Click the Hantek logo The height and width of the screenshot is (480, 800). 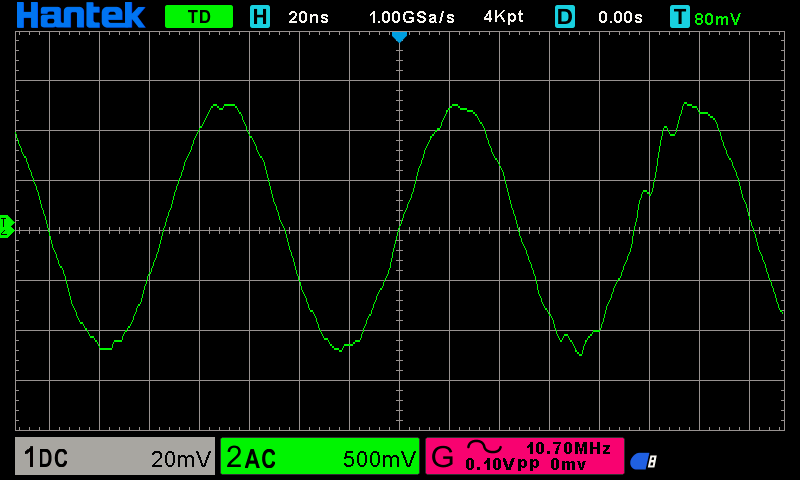tap(81, 15)
